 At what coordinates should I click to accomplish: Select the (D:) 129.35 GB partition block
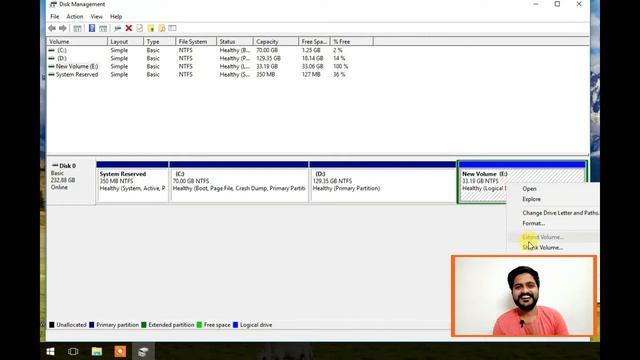383,182
